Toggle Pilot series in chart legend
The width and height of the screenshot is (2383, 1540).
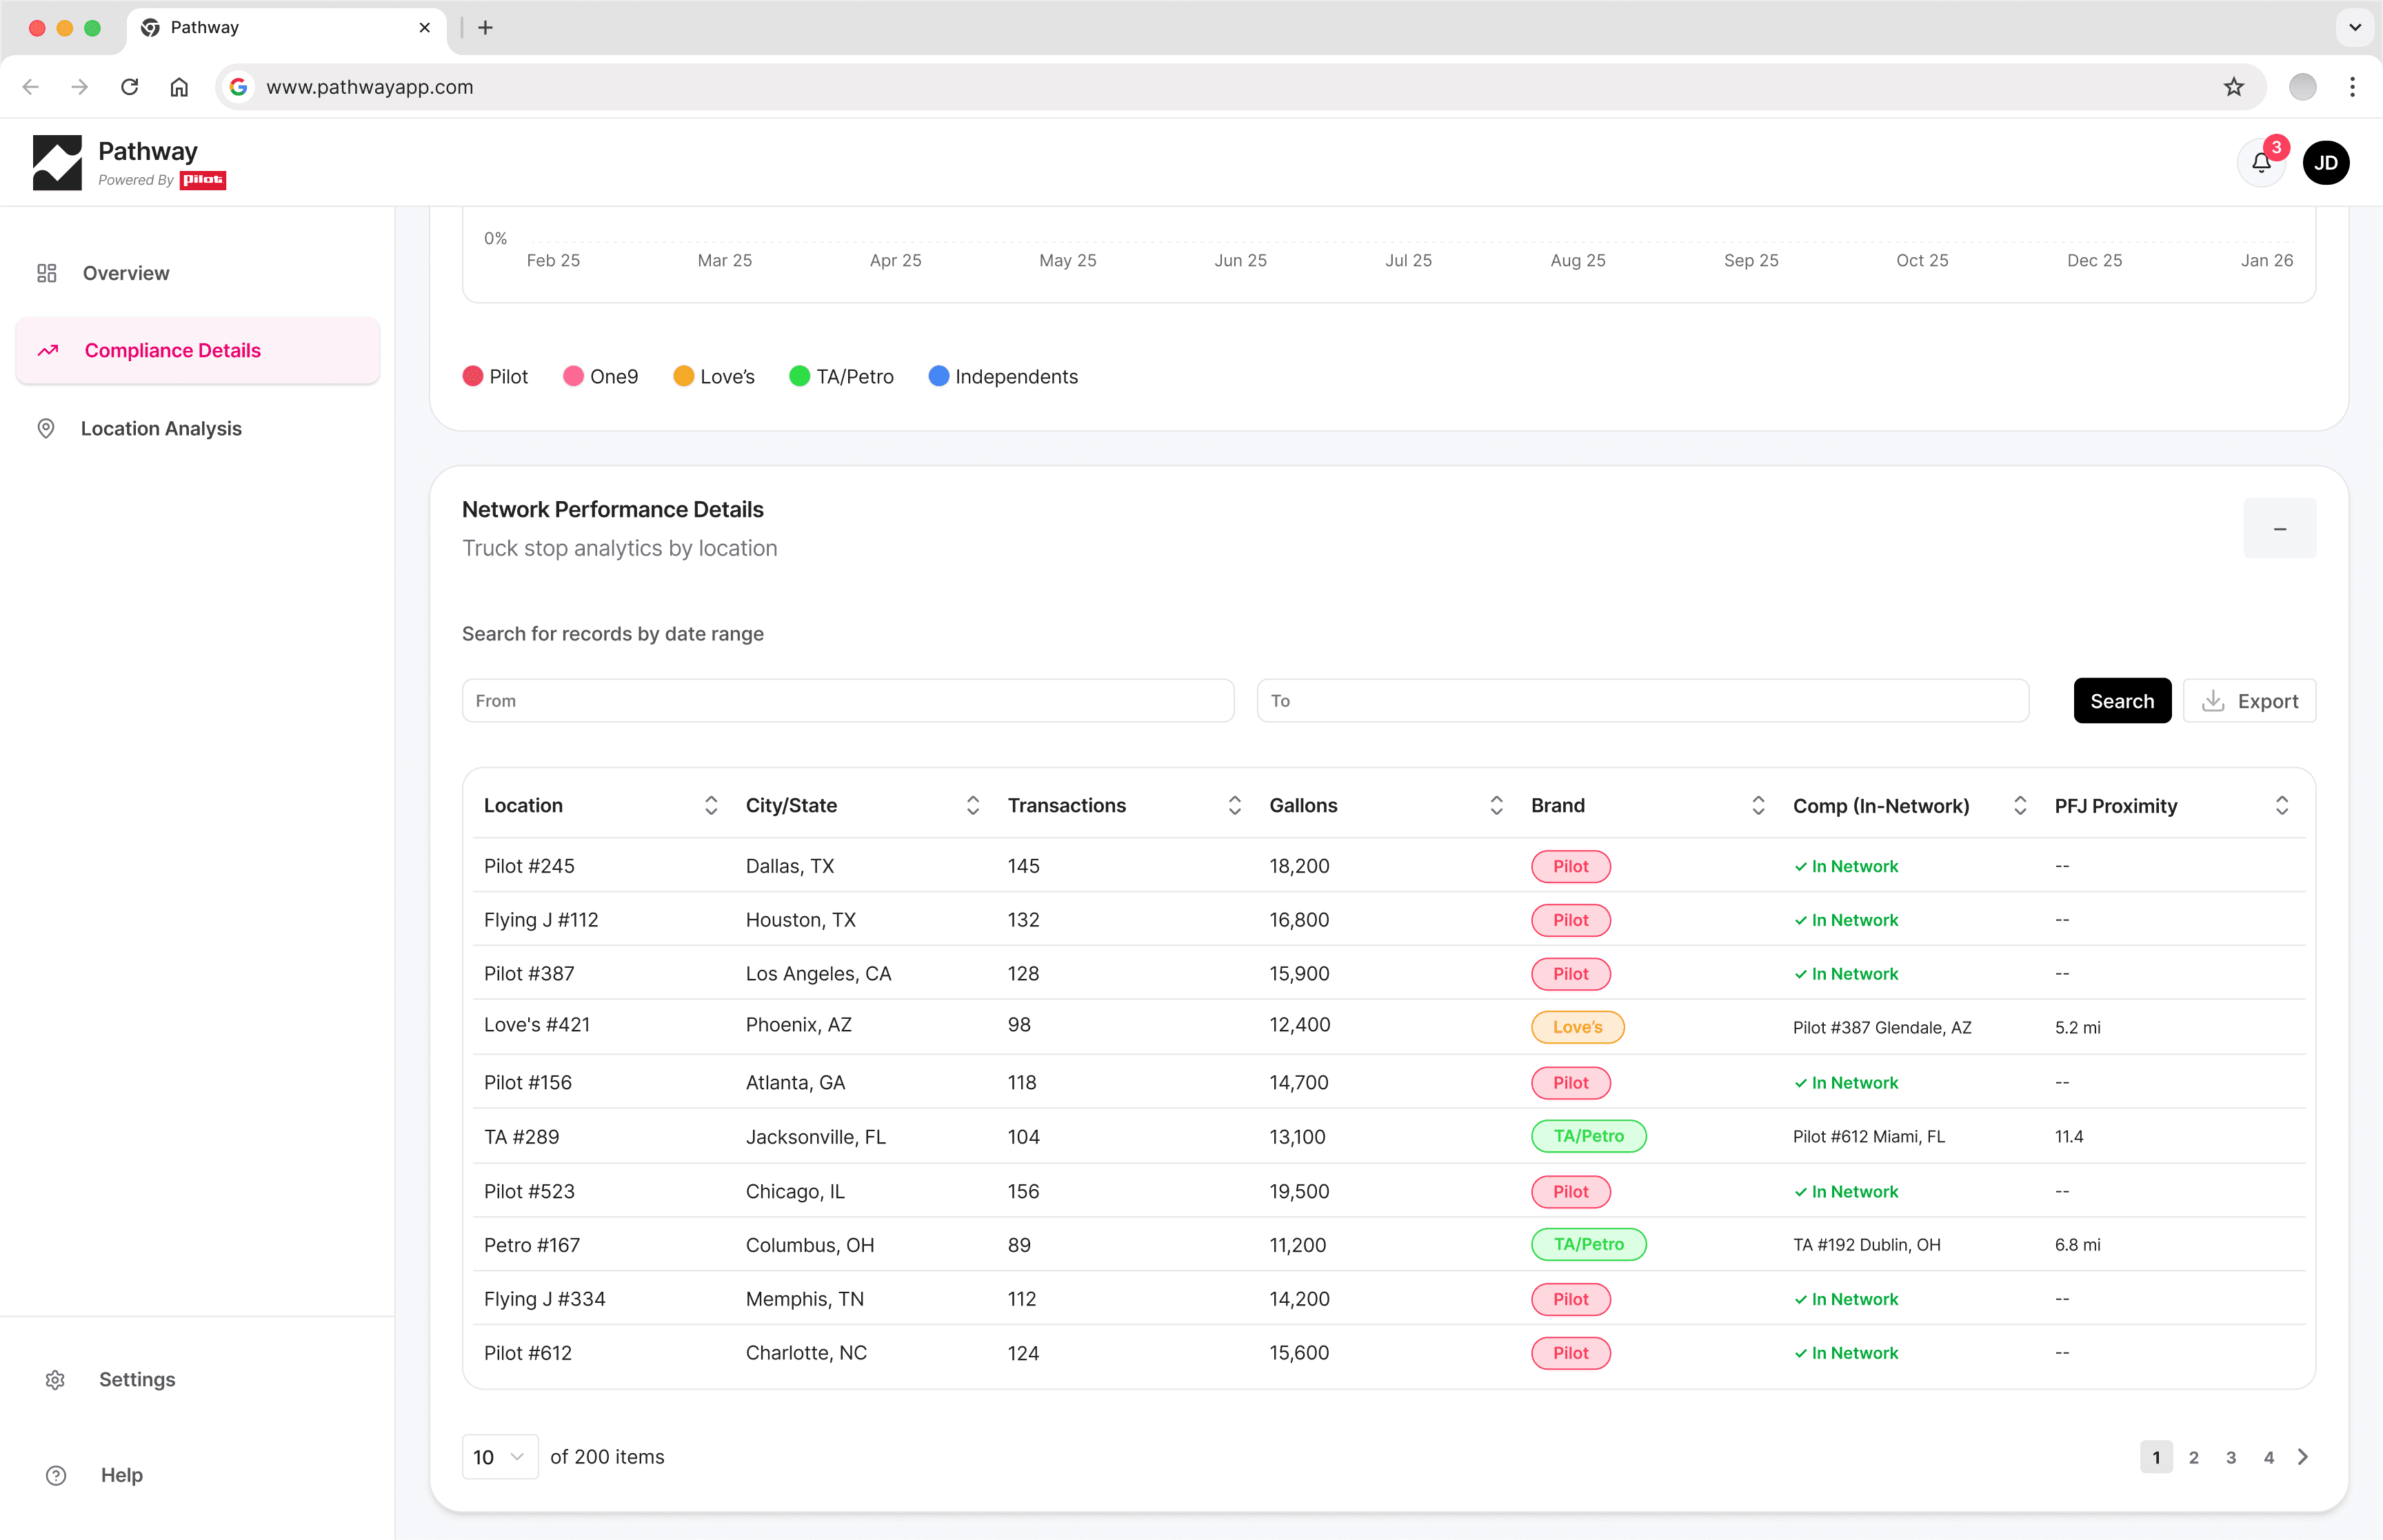(495, 376)
